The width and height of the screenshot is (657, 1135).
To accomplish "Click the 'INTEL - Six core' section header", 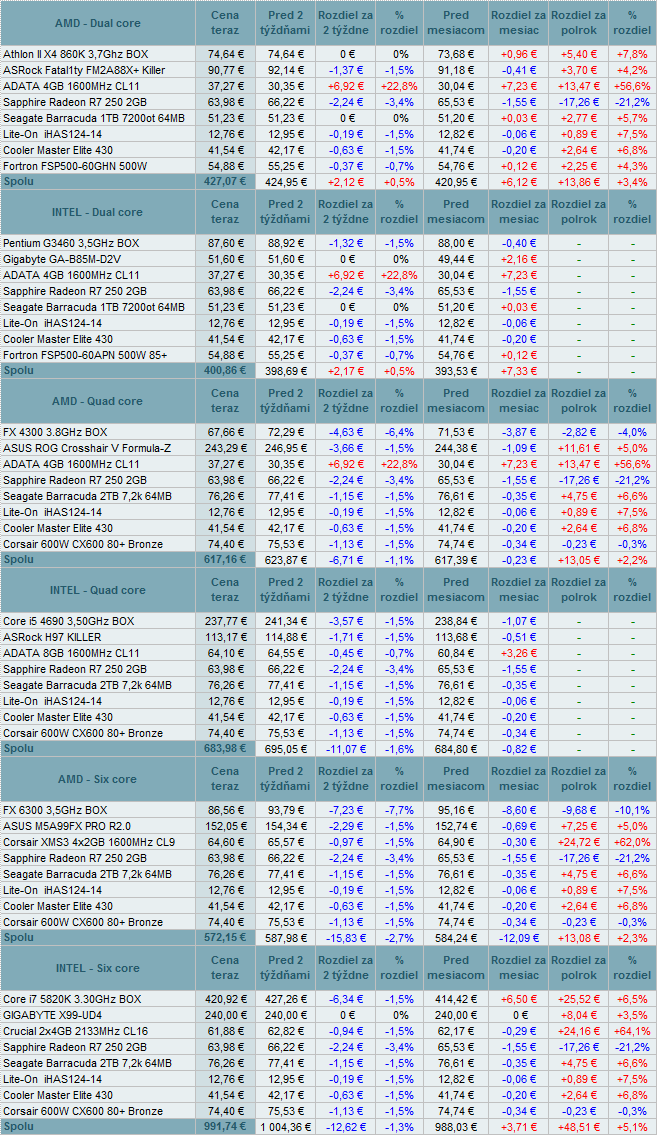I will 98,968.
